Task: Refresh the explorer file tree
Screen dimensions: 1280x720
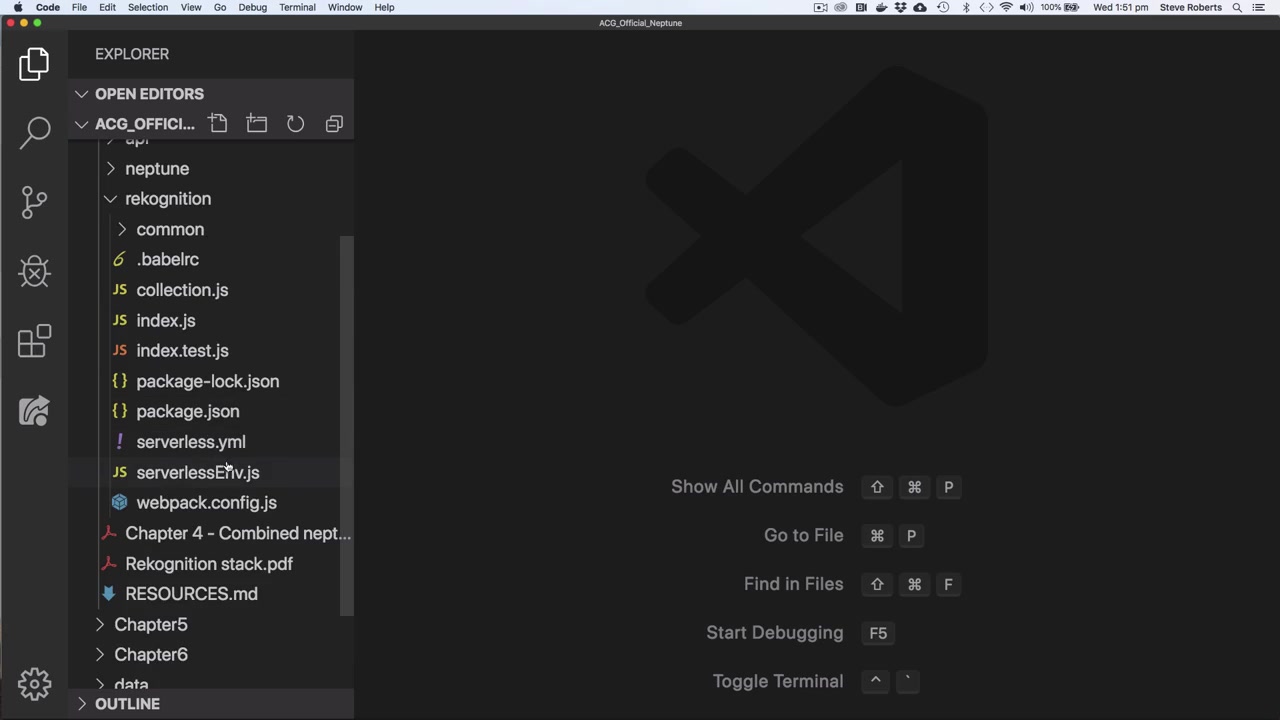Action: coord(295,124)
